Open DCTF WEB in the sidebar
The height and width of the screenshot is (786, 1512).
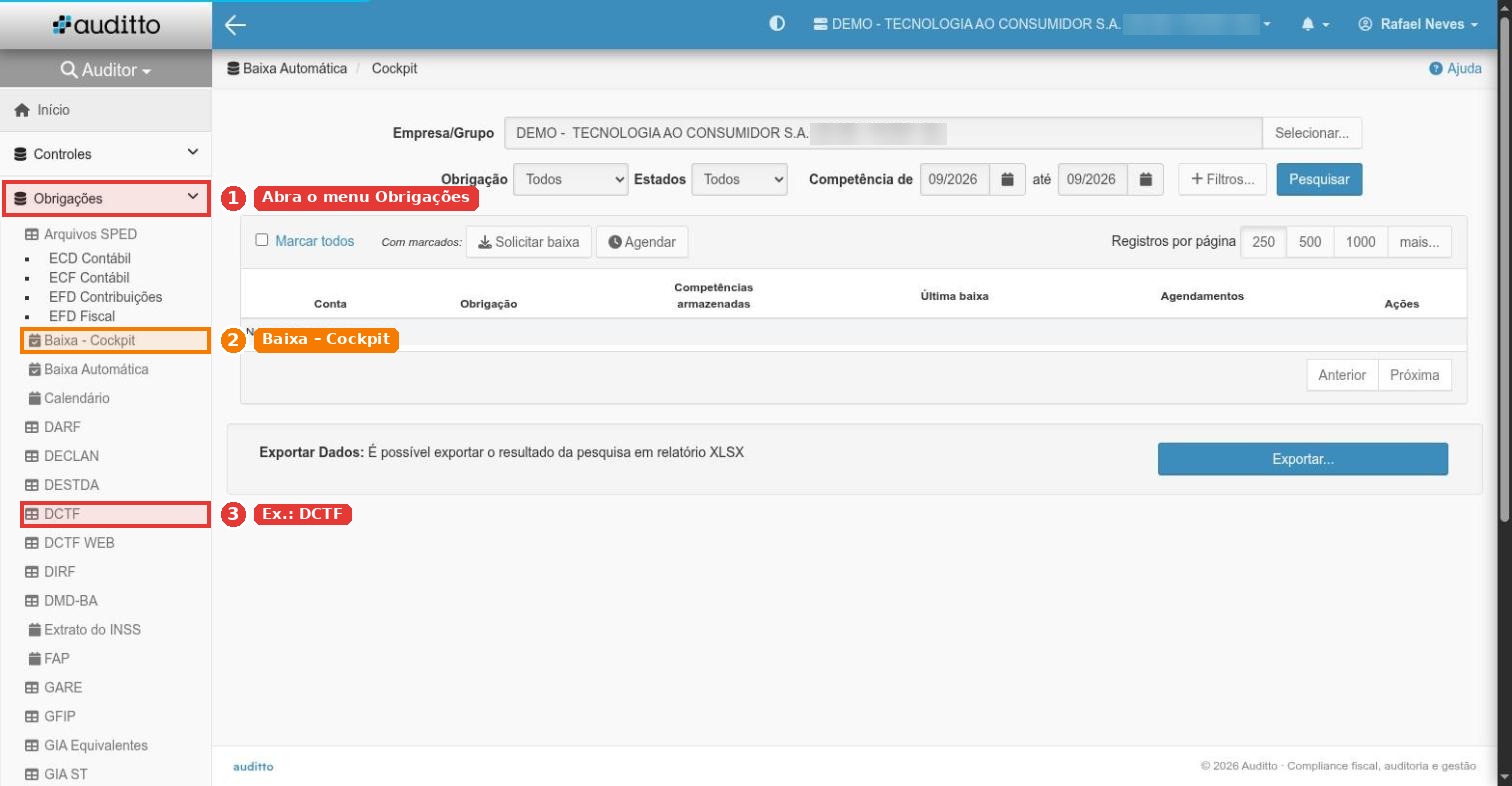click(x=70, y=543)
